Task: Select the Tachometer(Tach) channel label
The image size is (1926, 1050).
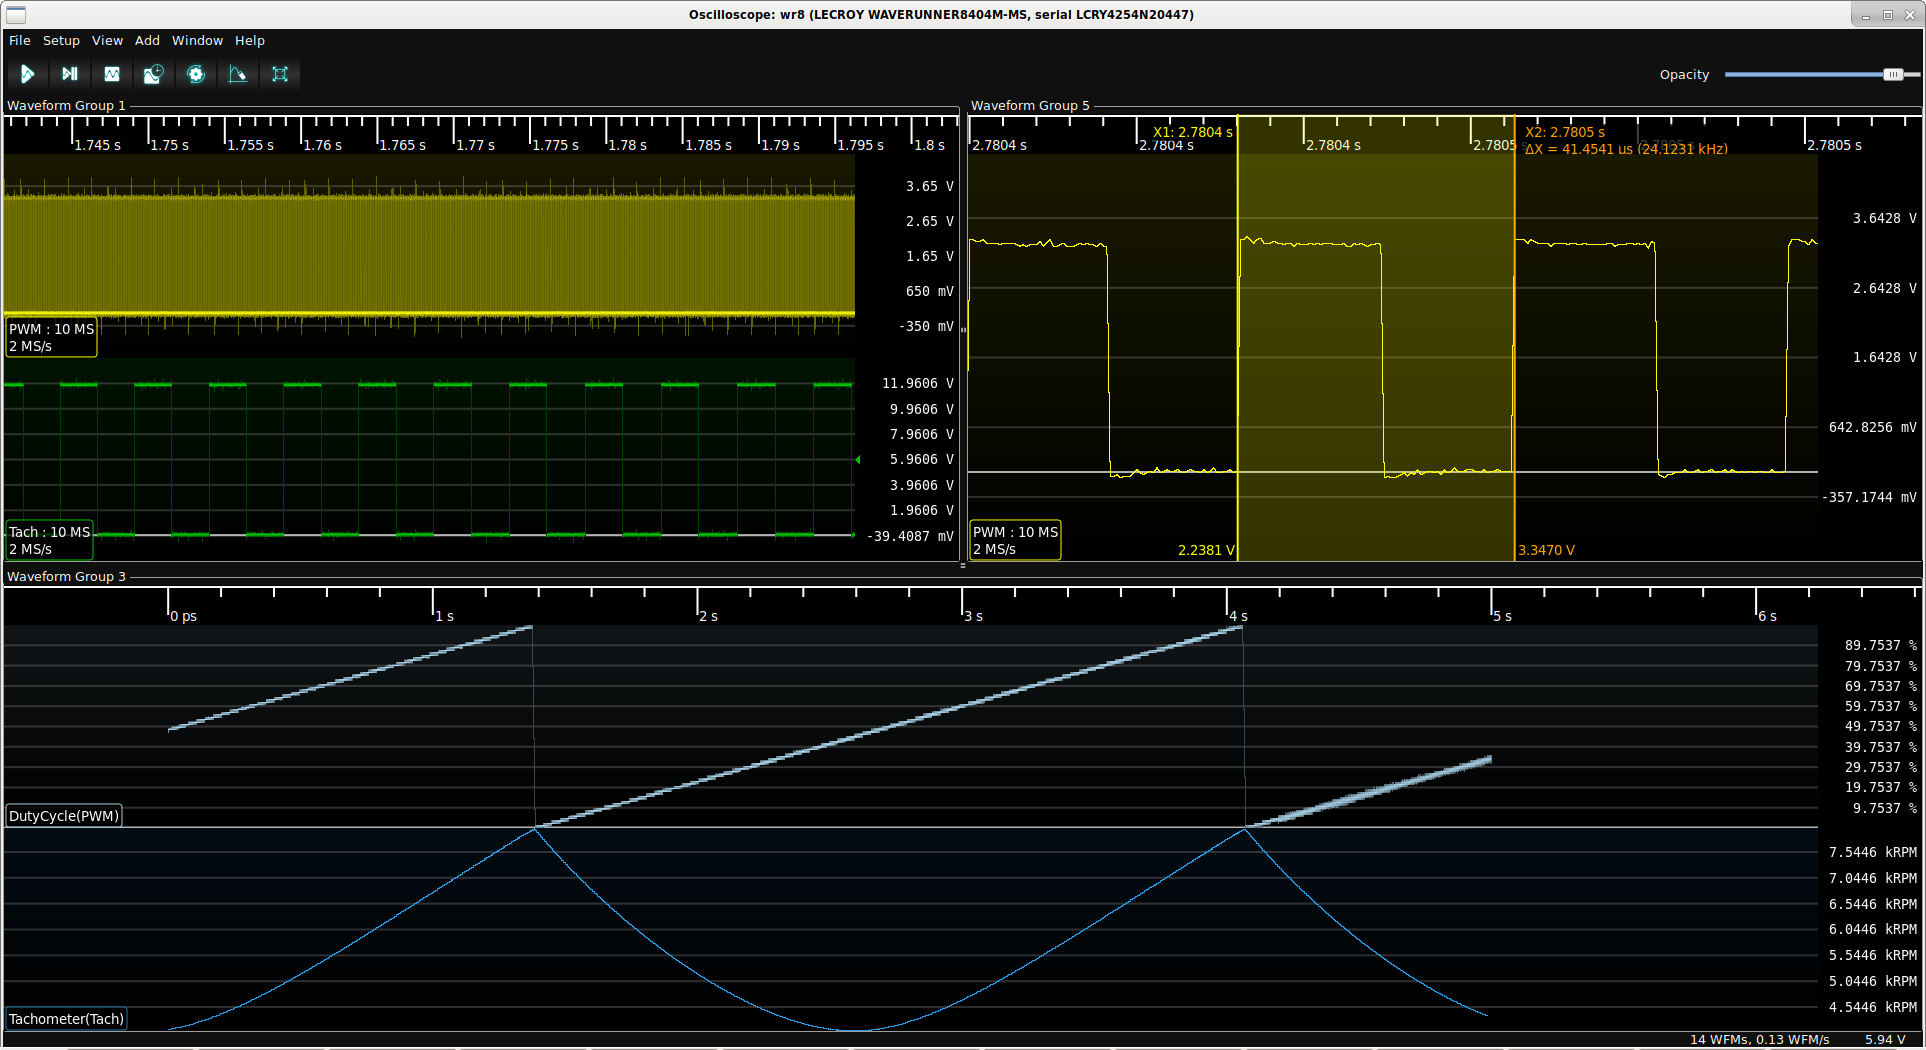Action: pyautogui.click(x=66, y=1019)
